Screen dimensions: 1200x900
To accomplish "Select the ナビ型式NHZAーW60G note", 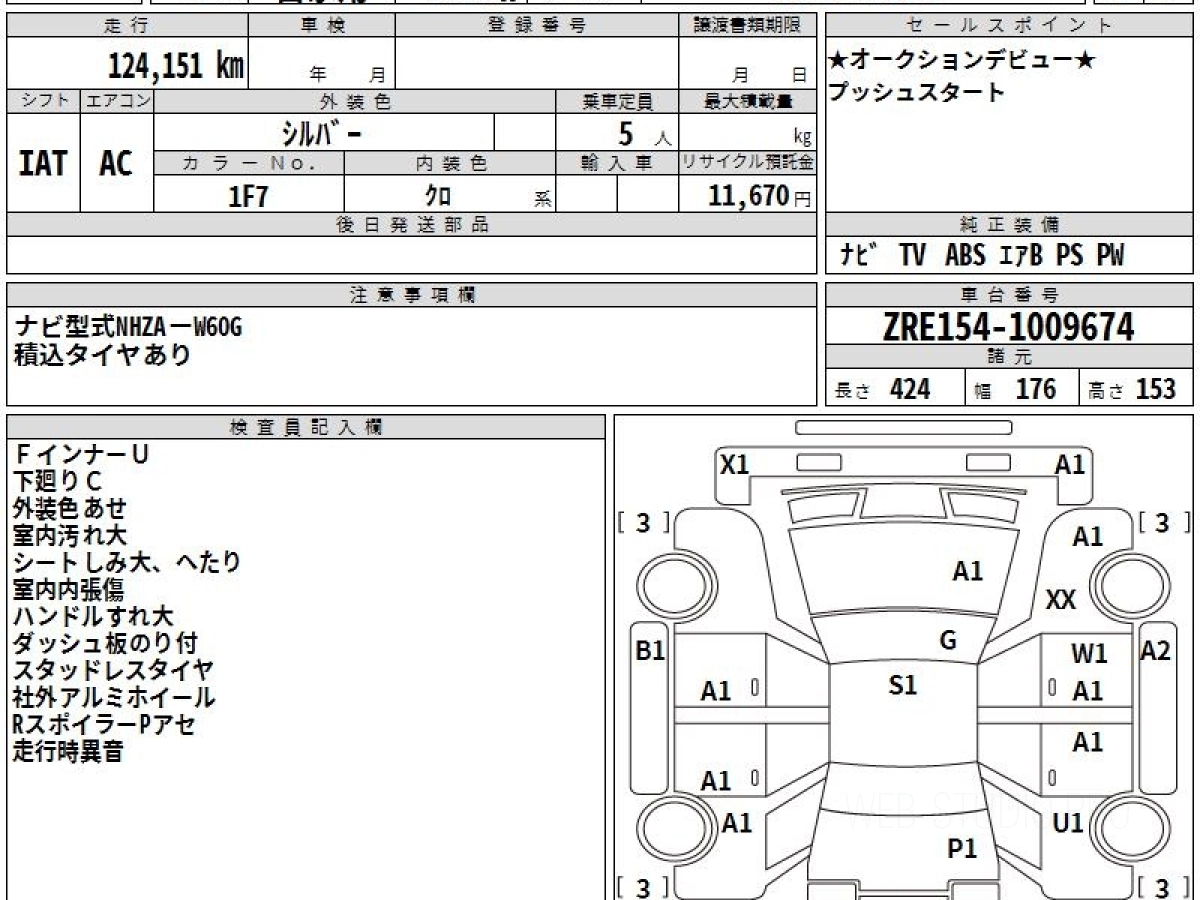I will click(x=128, y=327).
